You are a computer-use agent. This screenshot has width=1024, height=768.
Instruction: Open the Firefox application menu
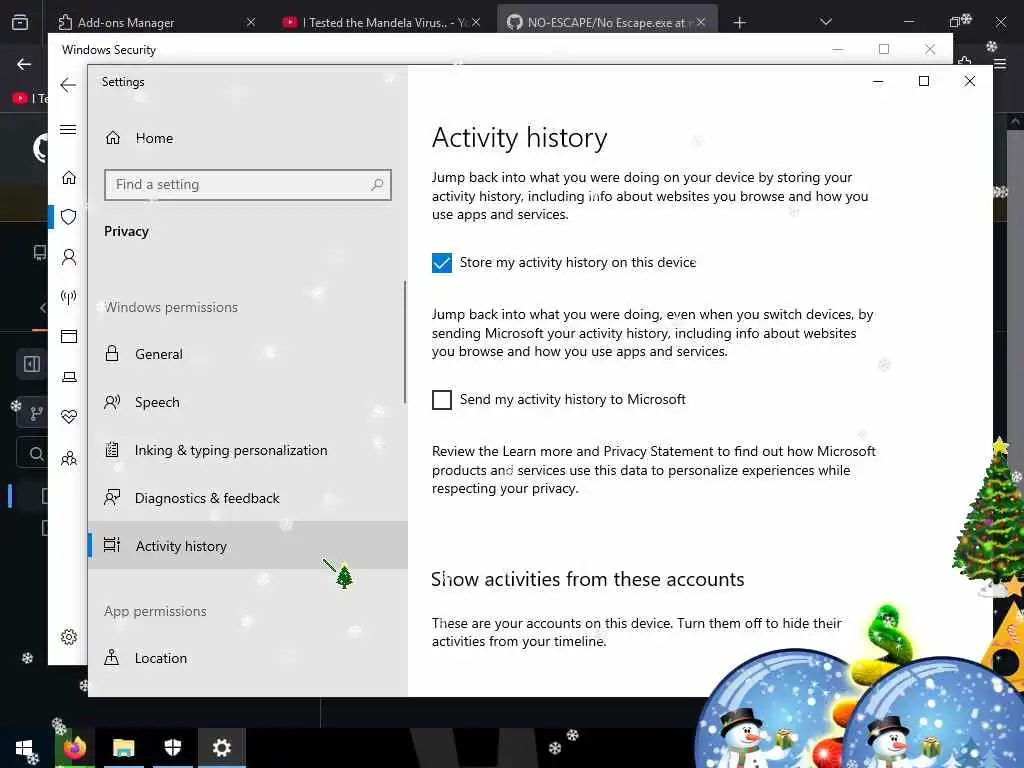[1000, 63]
